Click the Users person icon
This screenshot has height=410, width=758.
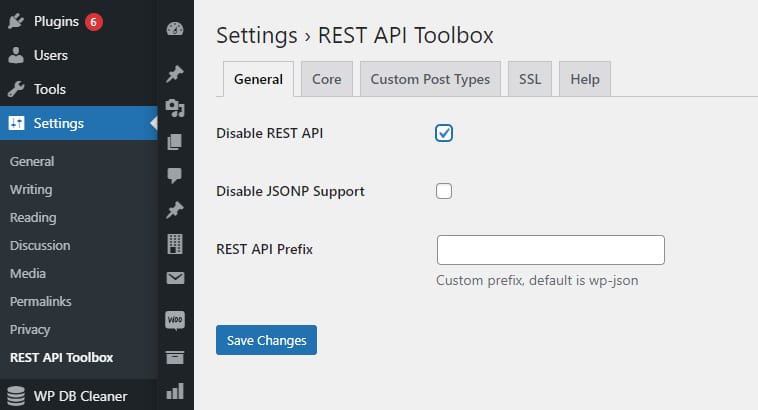(16, 55)
